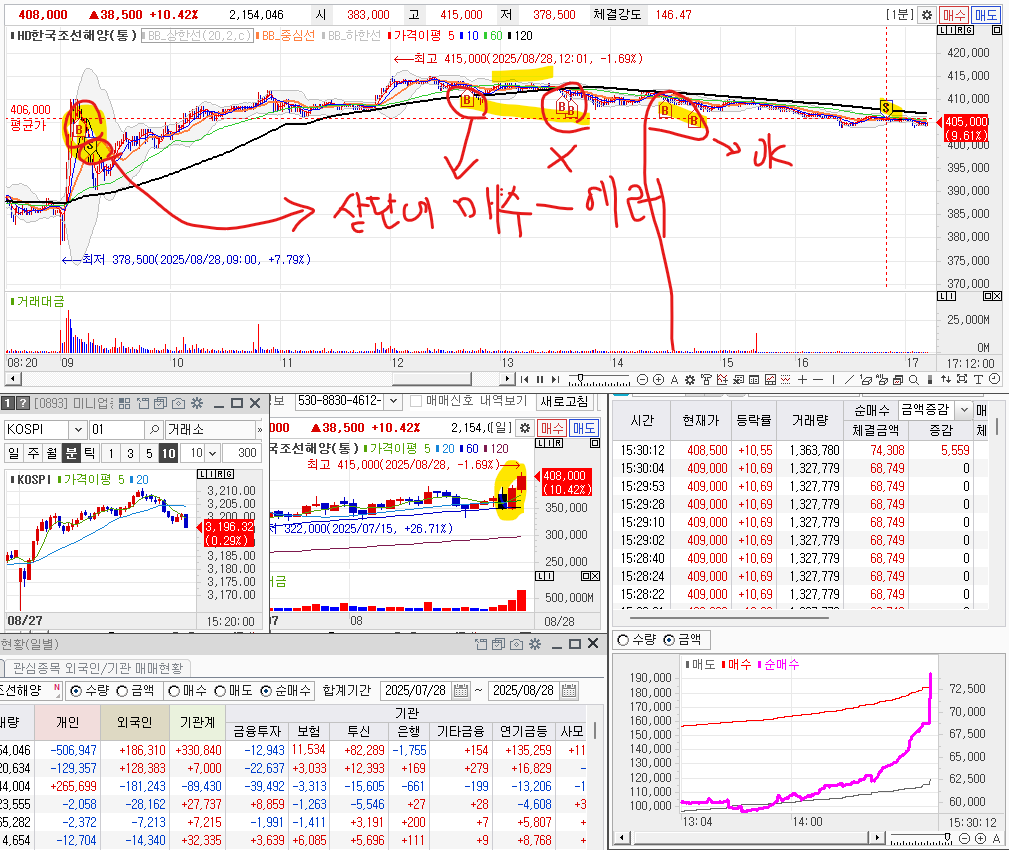
Task: Select the T text annotation tool
Action: click(x=978, y=380)
